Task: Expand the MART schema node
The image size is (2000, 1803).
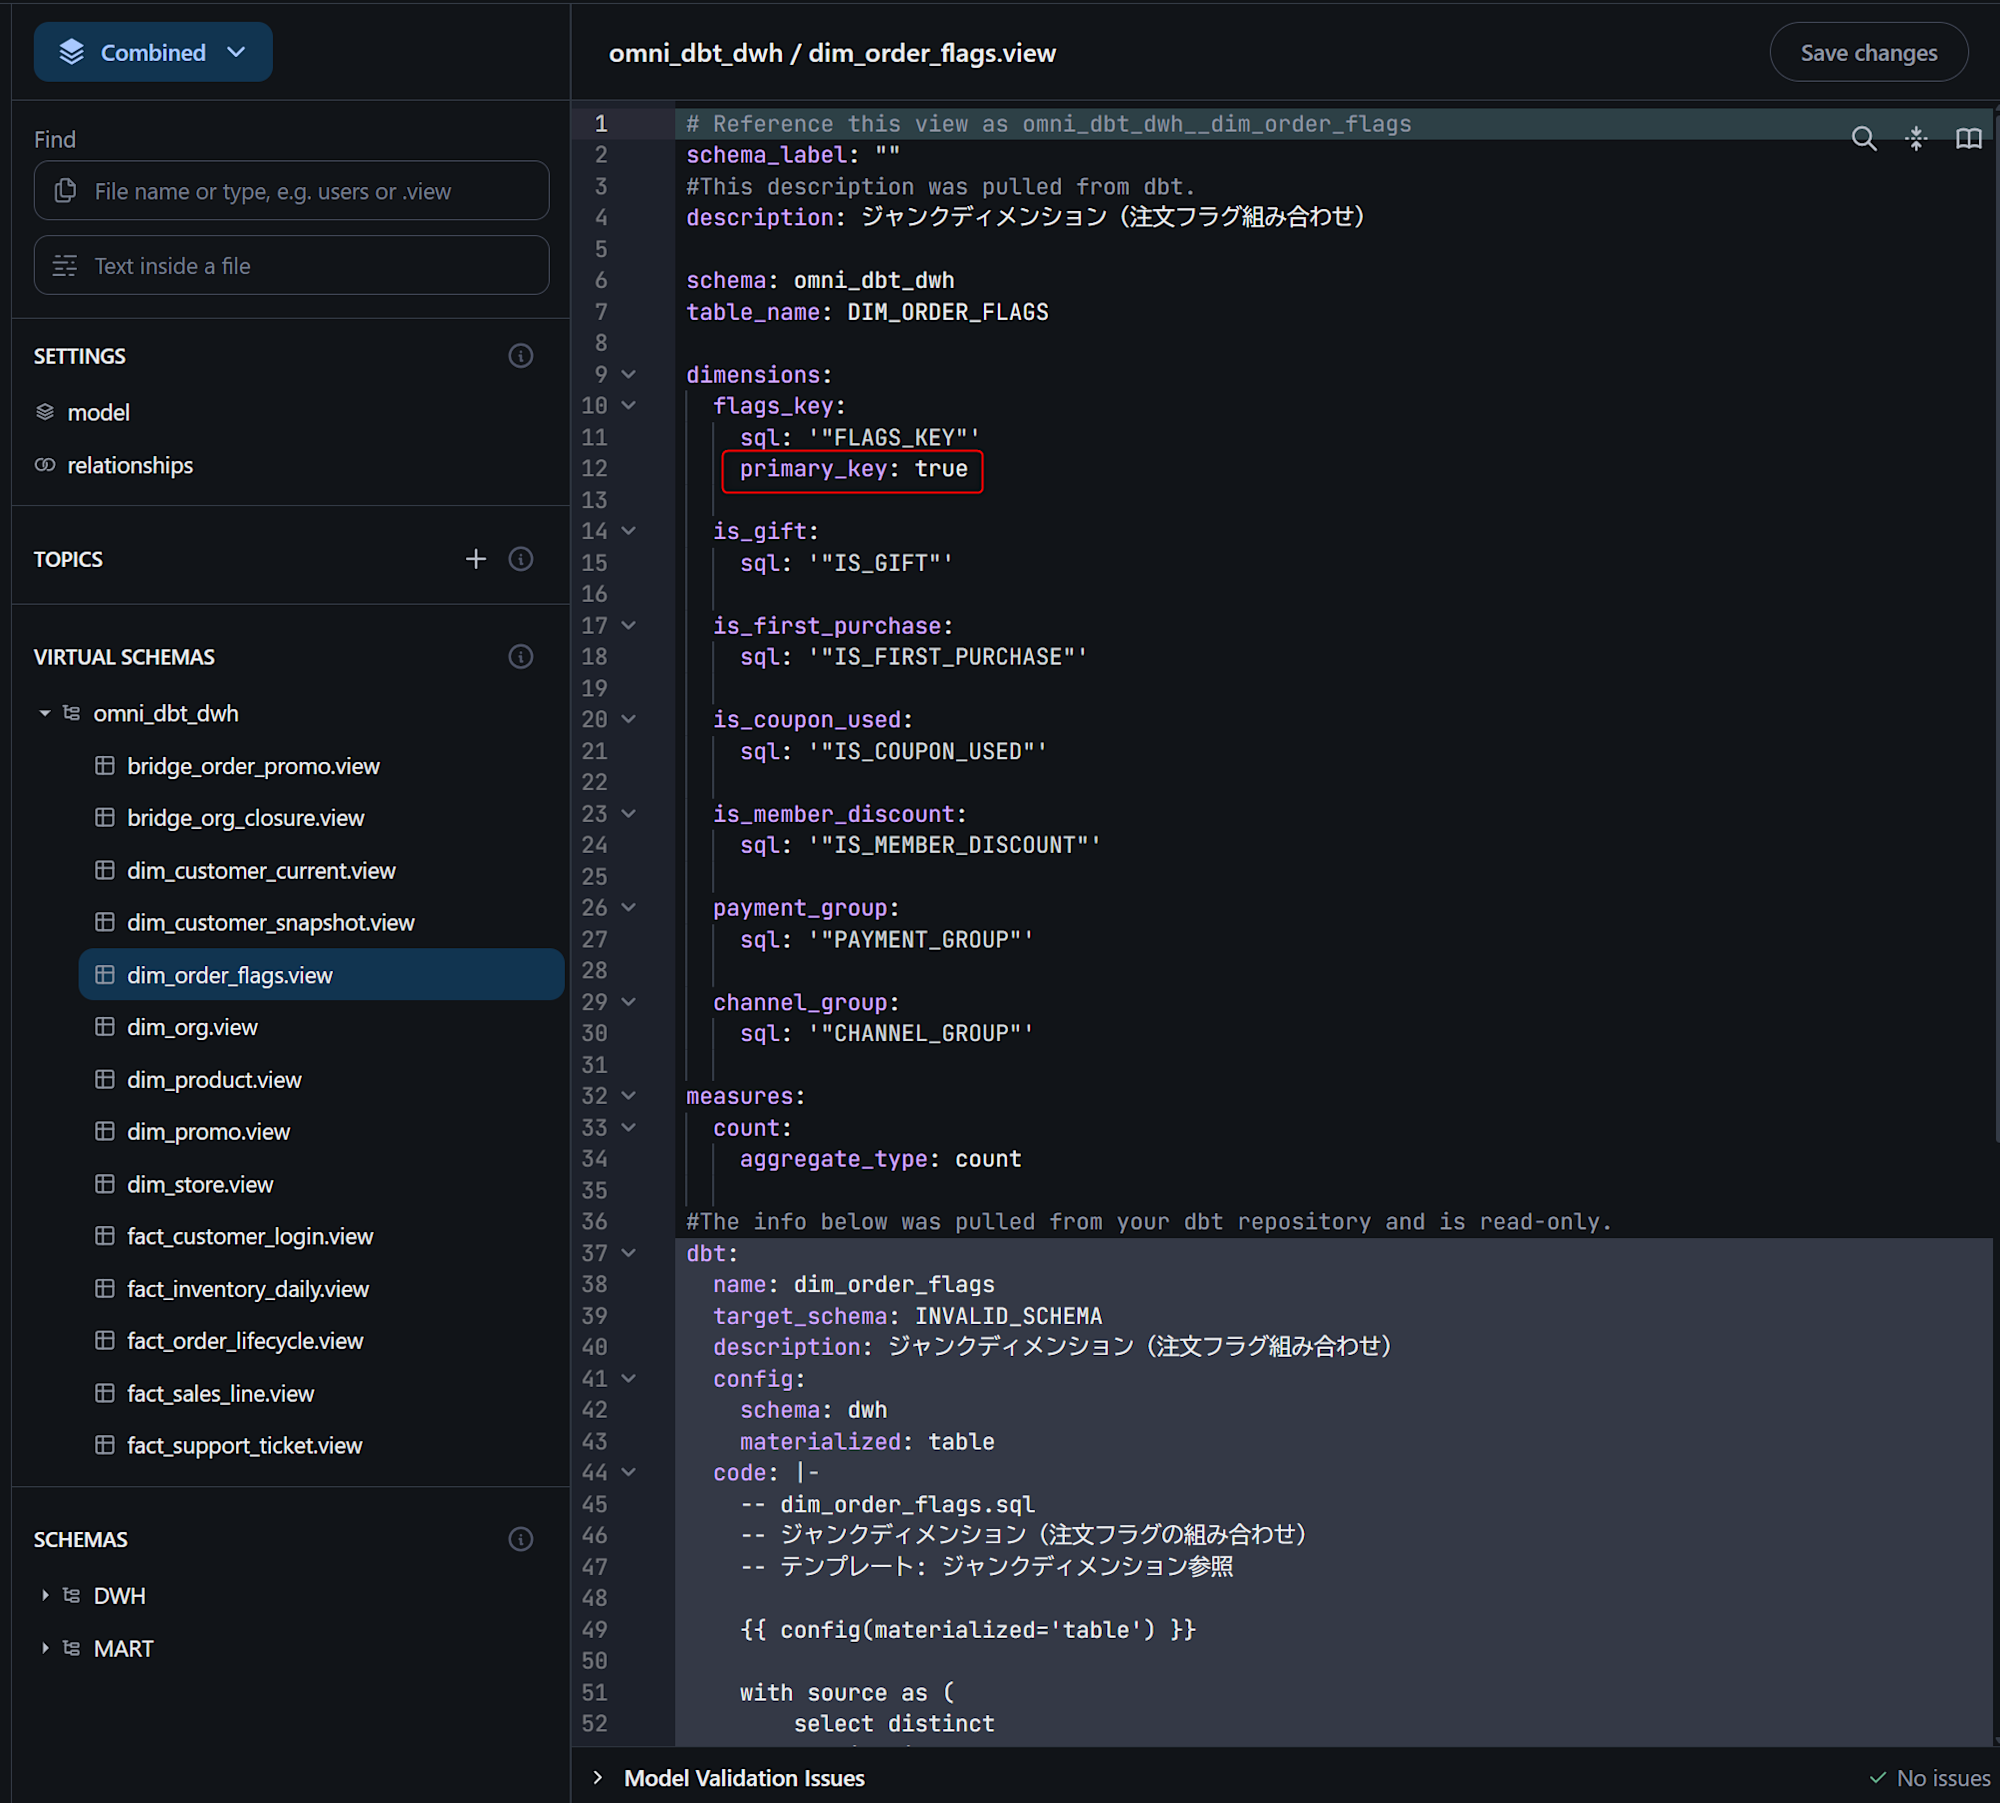Action: pyautogui.click(x=44, y=1648)
